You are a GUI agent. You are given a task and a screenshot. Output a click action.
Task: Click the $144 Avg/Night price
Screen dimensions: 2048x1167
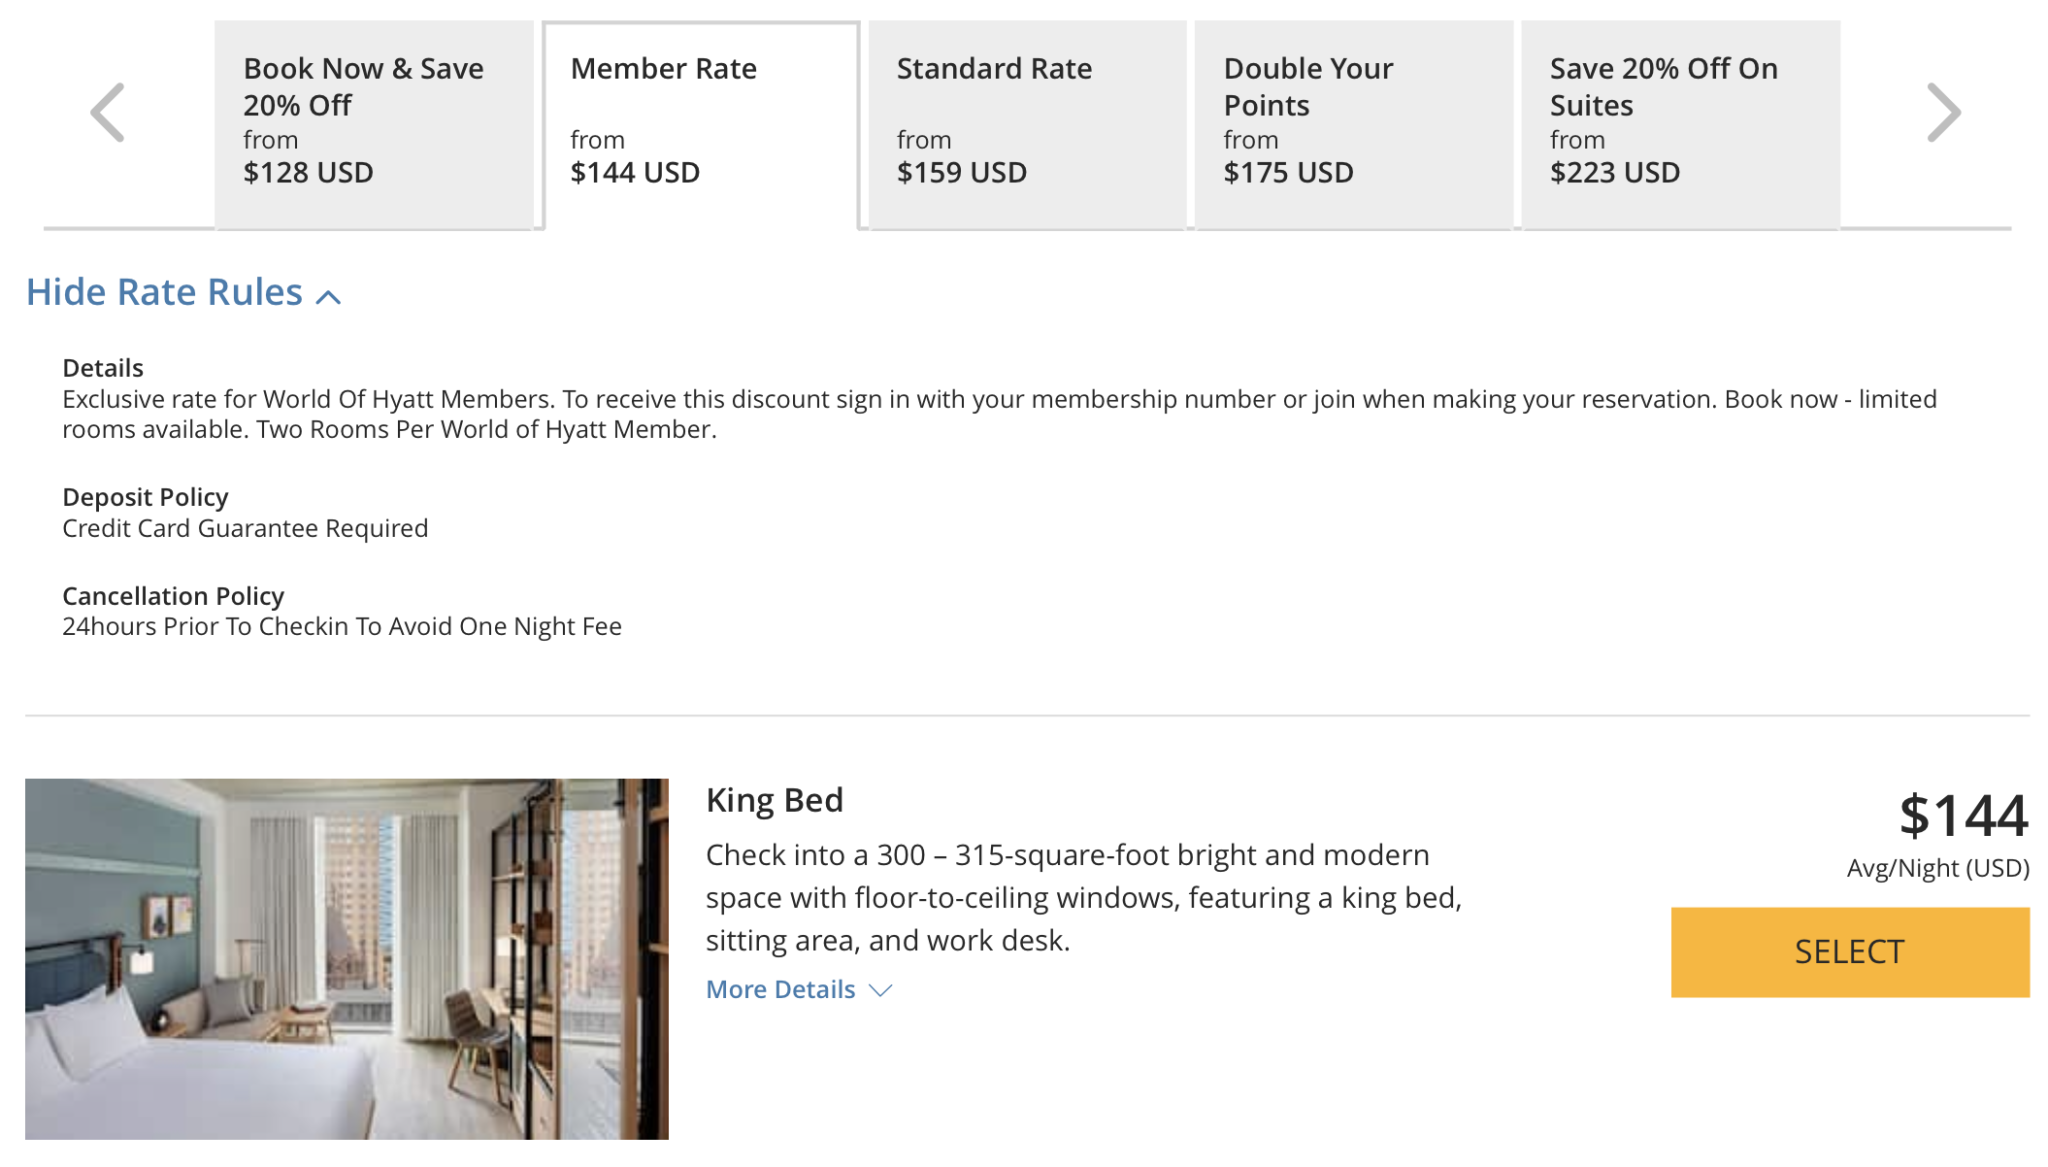[1962, 816]
